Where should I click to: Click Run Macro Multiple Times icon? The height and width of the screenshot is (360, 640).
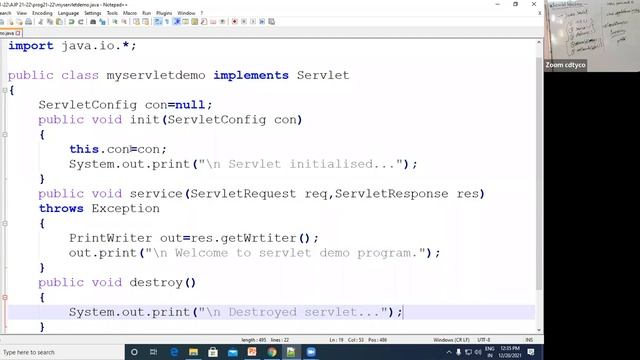pos(262,22)
